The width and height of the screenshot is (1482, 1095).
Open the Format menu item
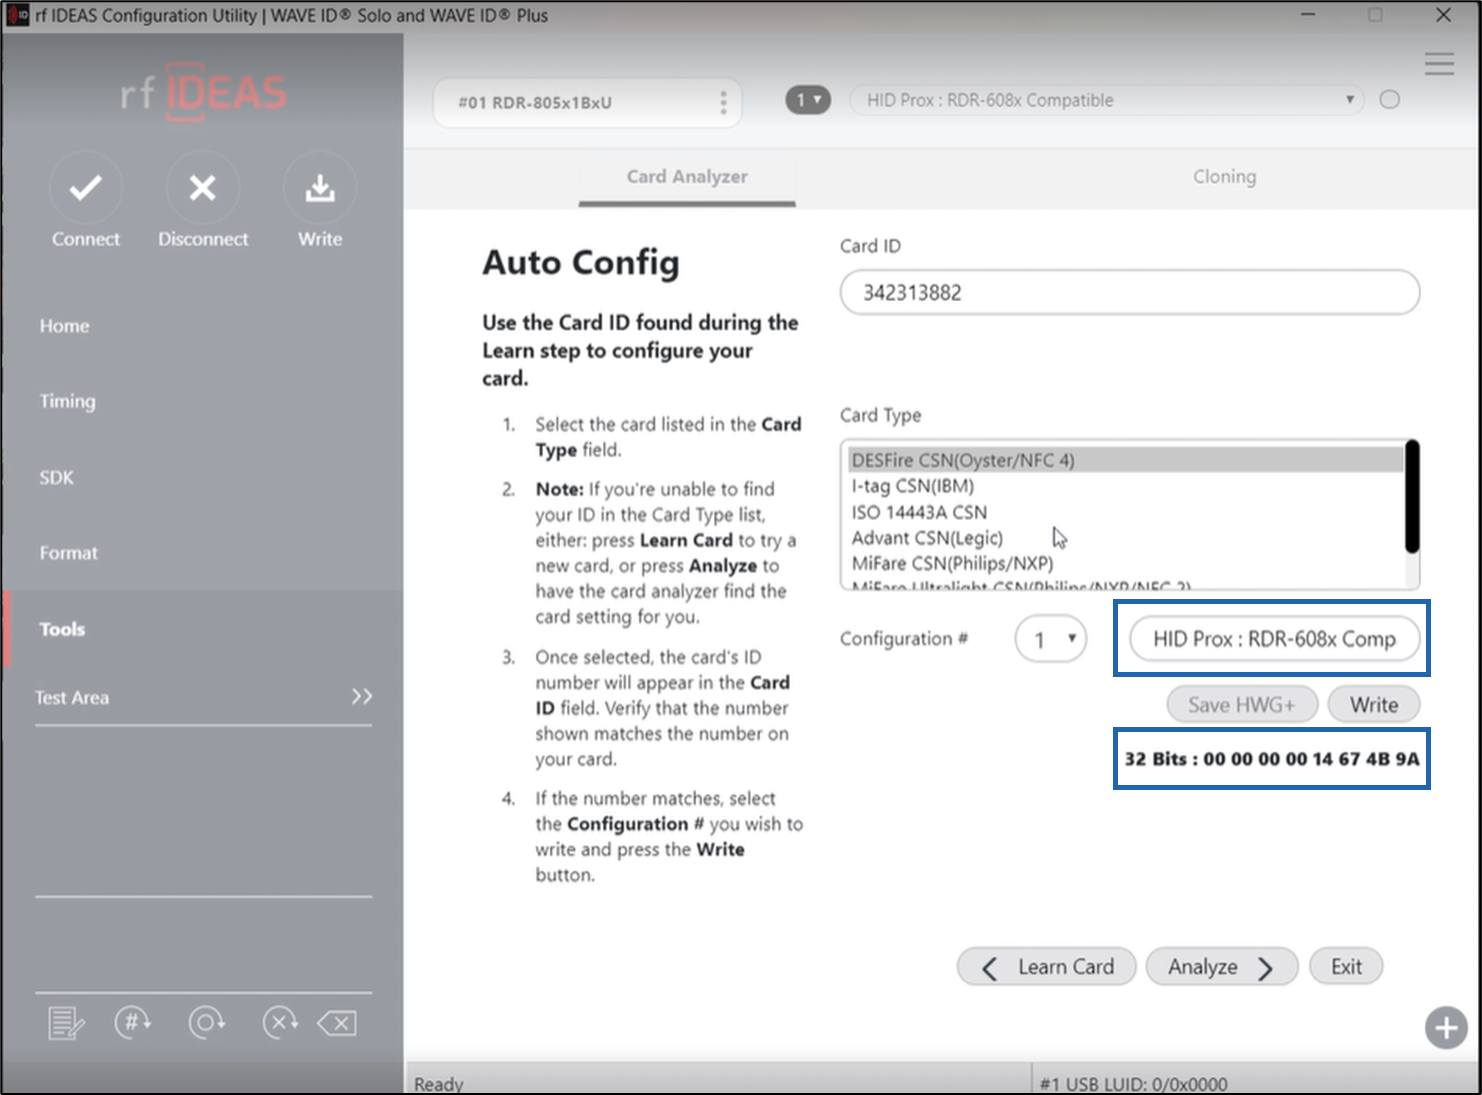[x=69, y=553]
